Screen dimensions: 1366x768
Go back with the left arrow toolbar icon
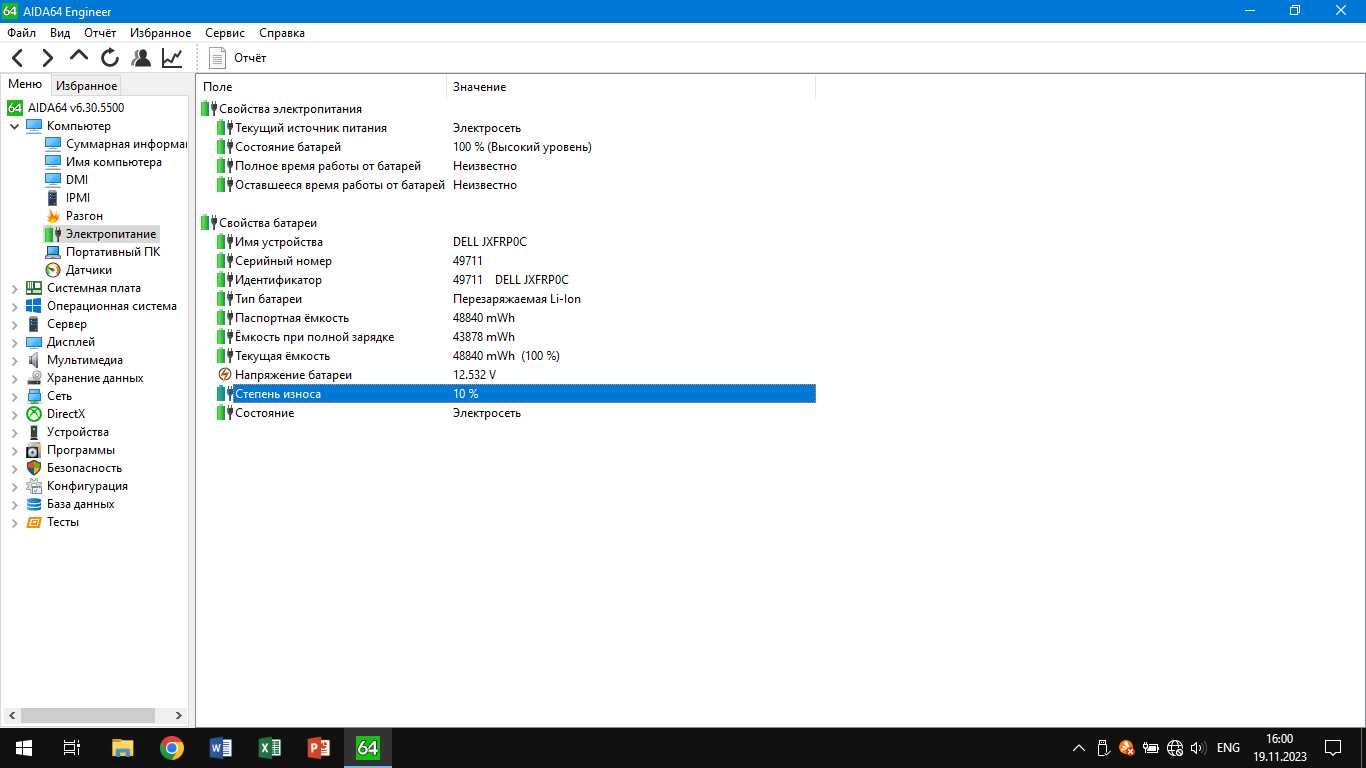[17, 58]
